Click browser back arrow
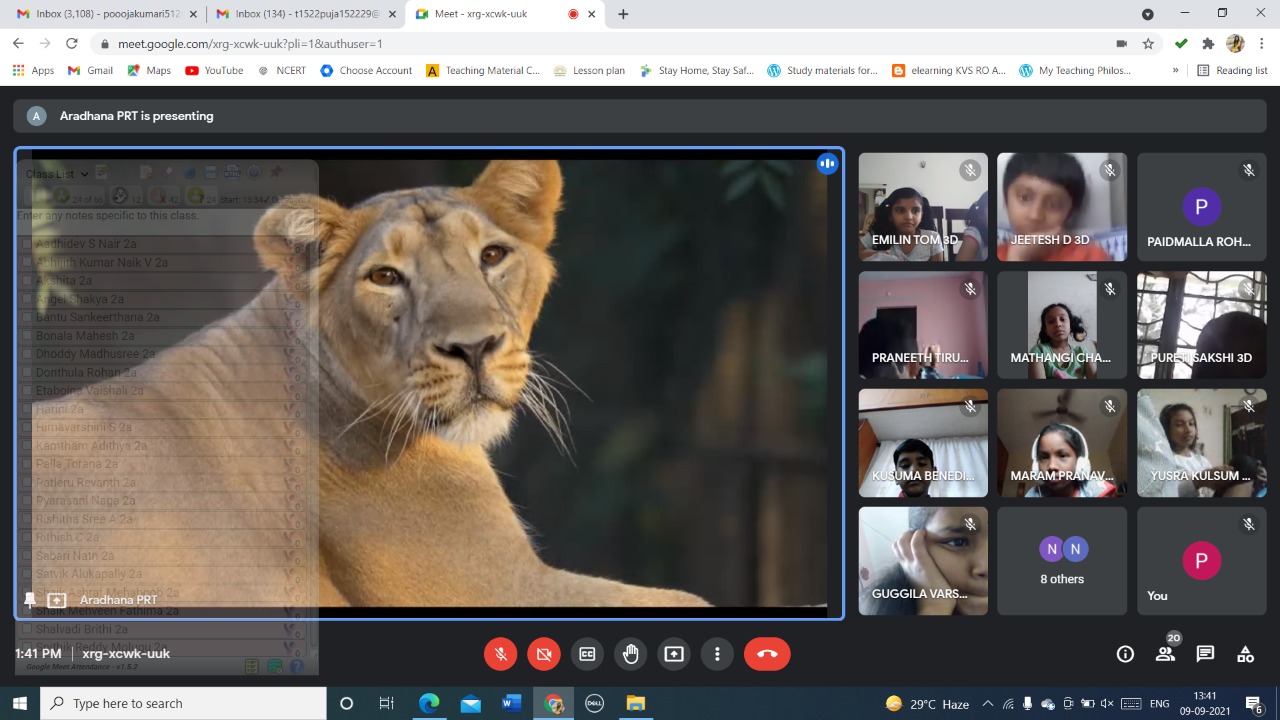 18,44
